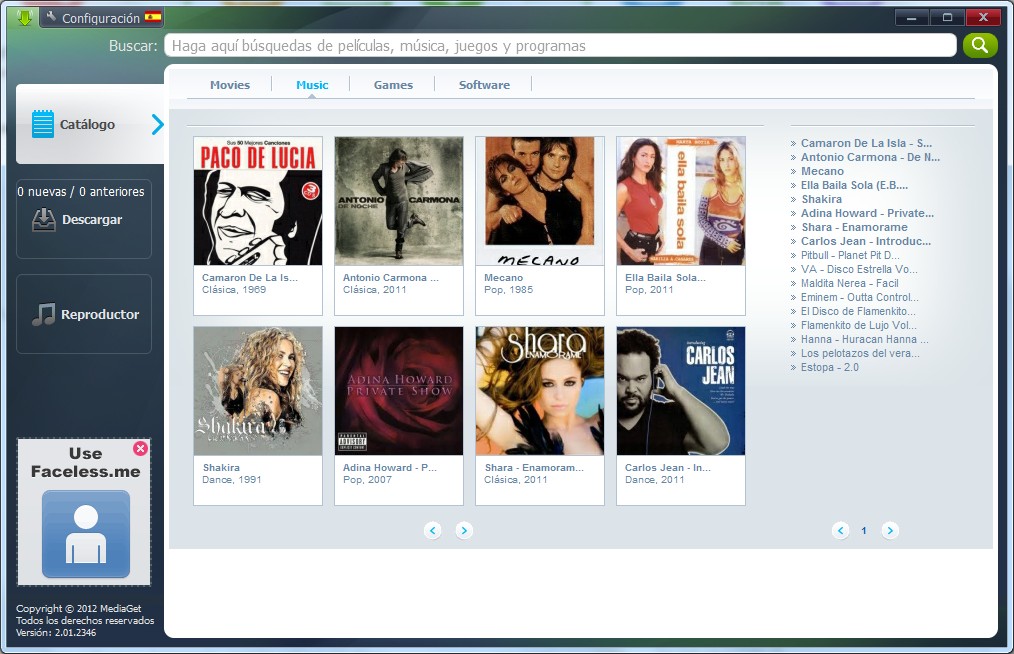Select 'Shara - Enamorame' in right list

click(854, 227)
